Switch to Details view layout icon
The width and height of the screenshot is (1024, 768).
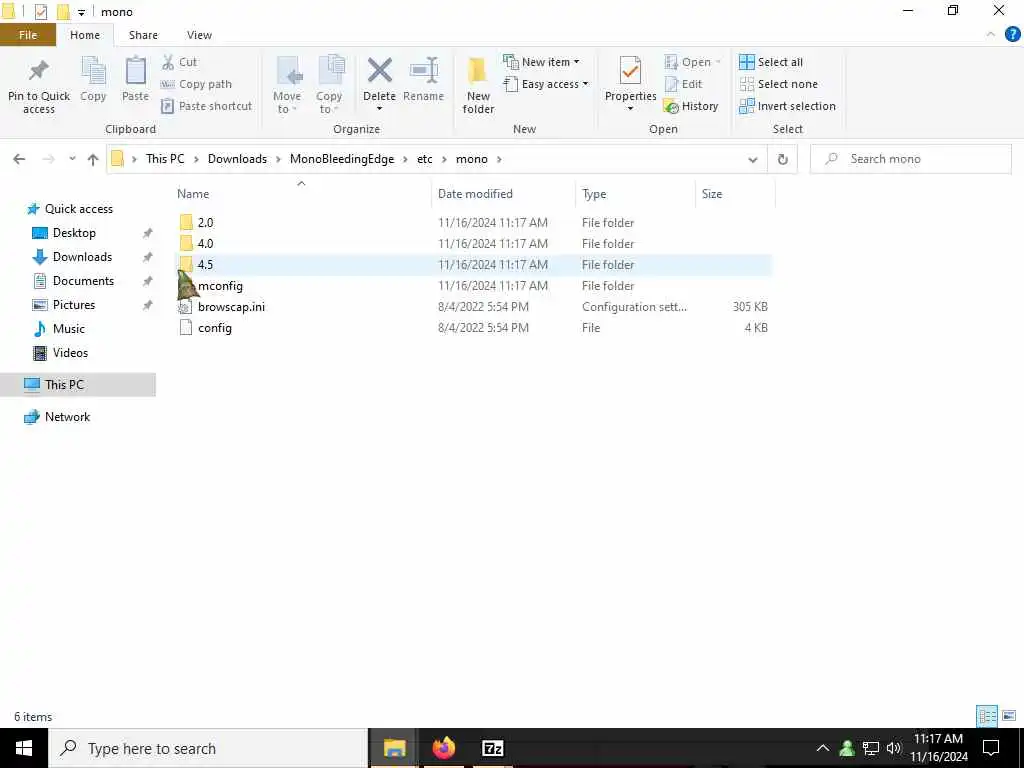[987, 716]
